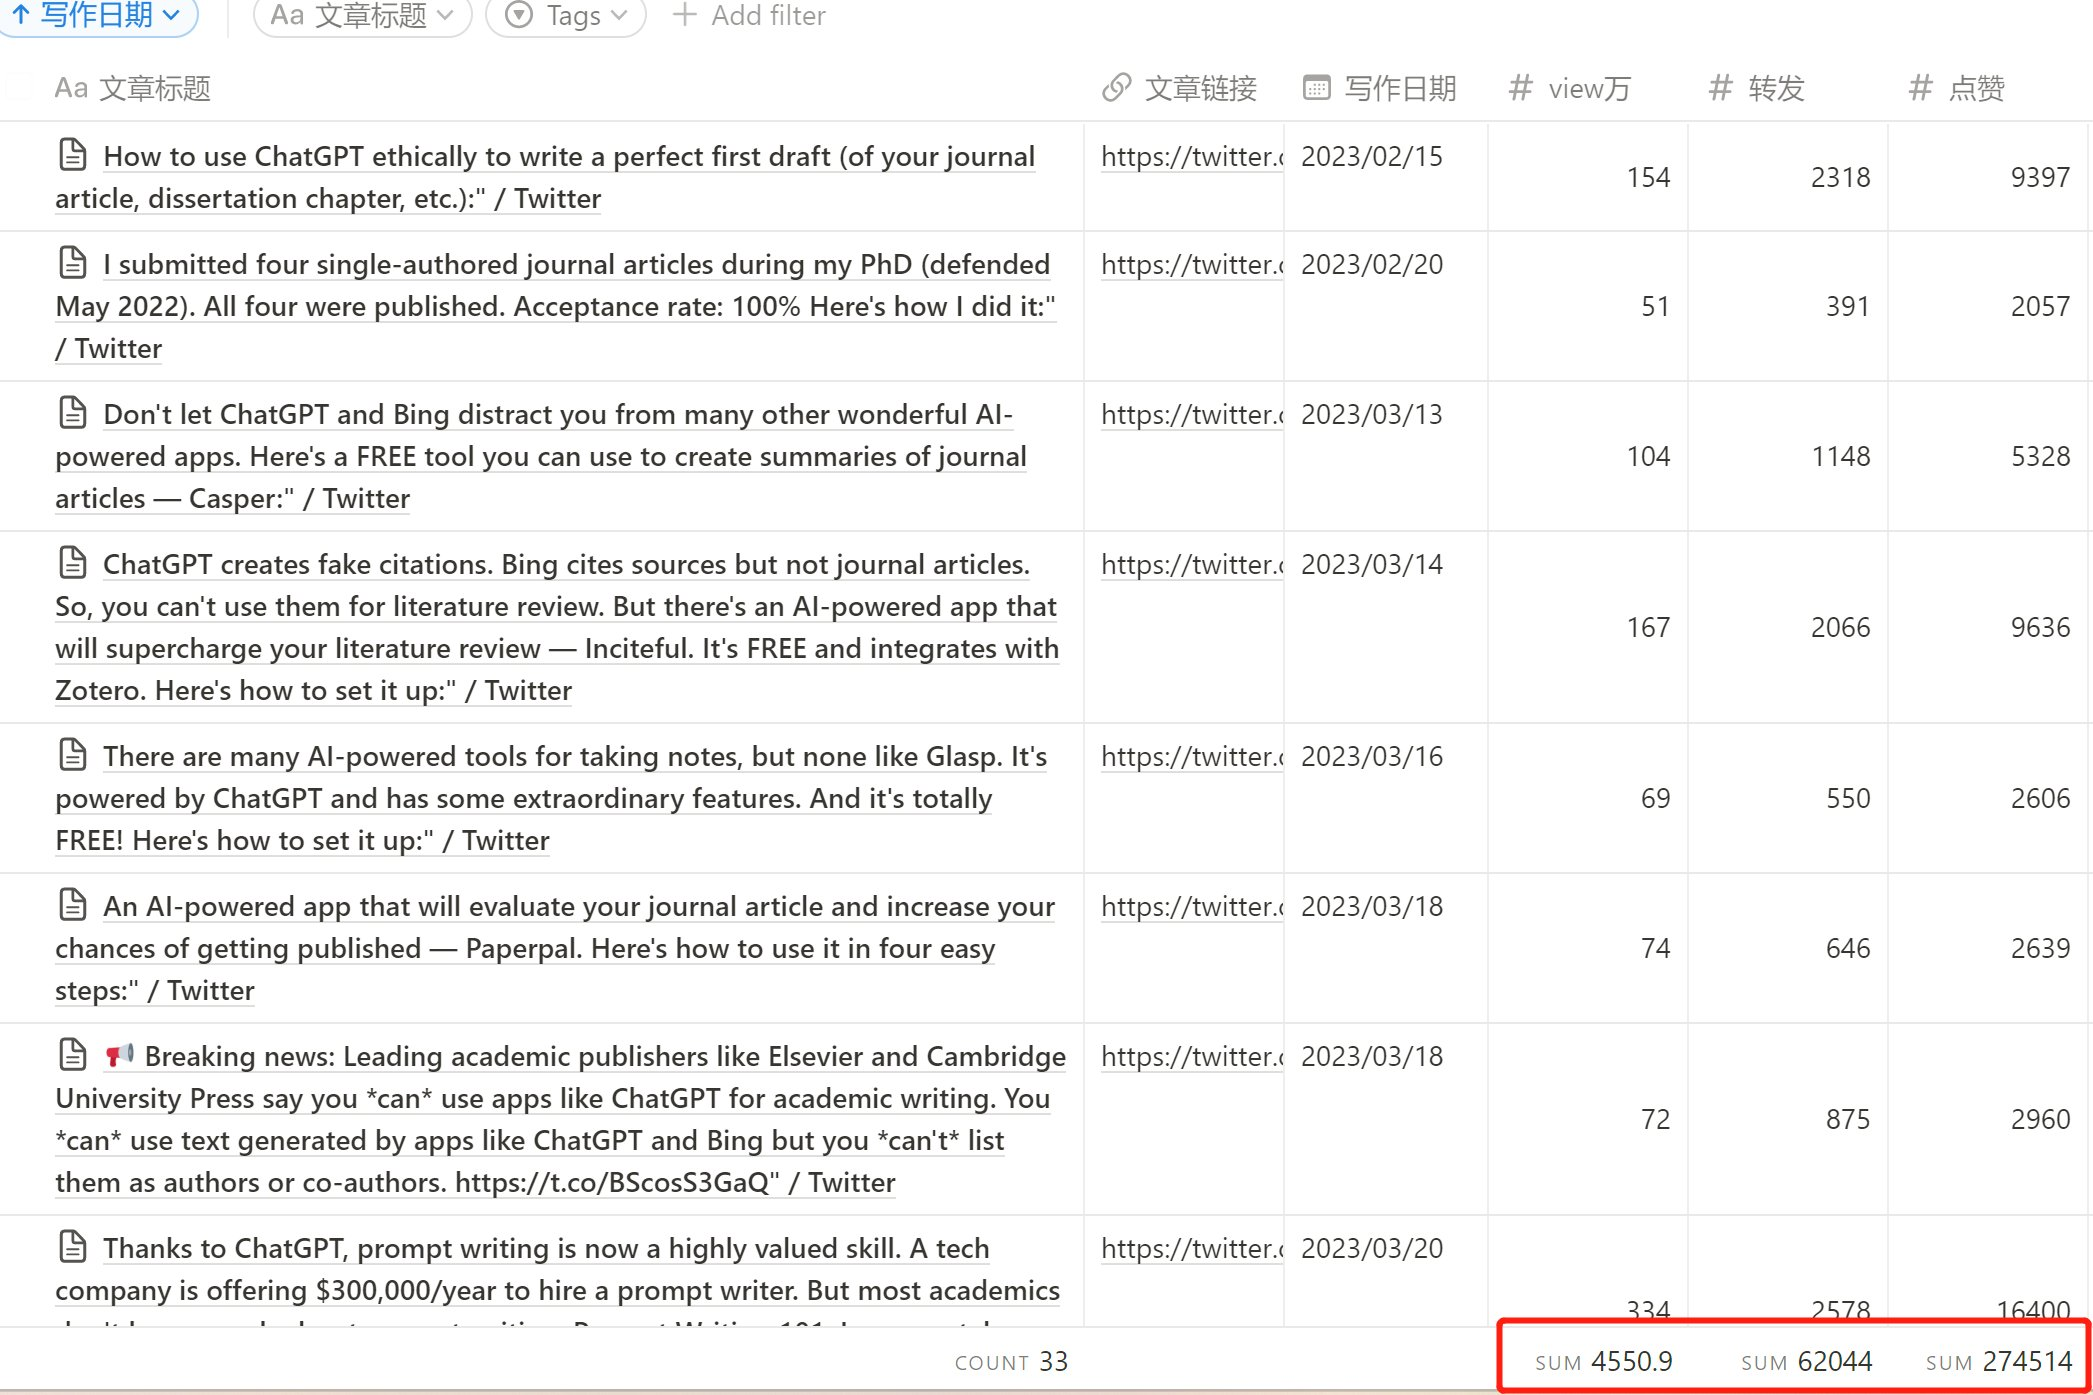Open the 'I submitted four single-authored' article title
This screenshot has width=2093, height=1395.
coord(556,306)
